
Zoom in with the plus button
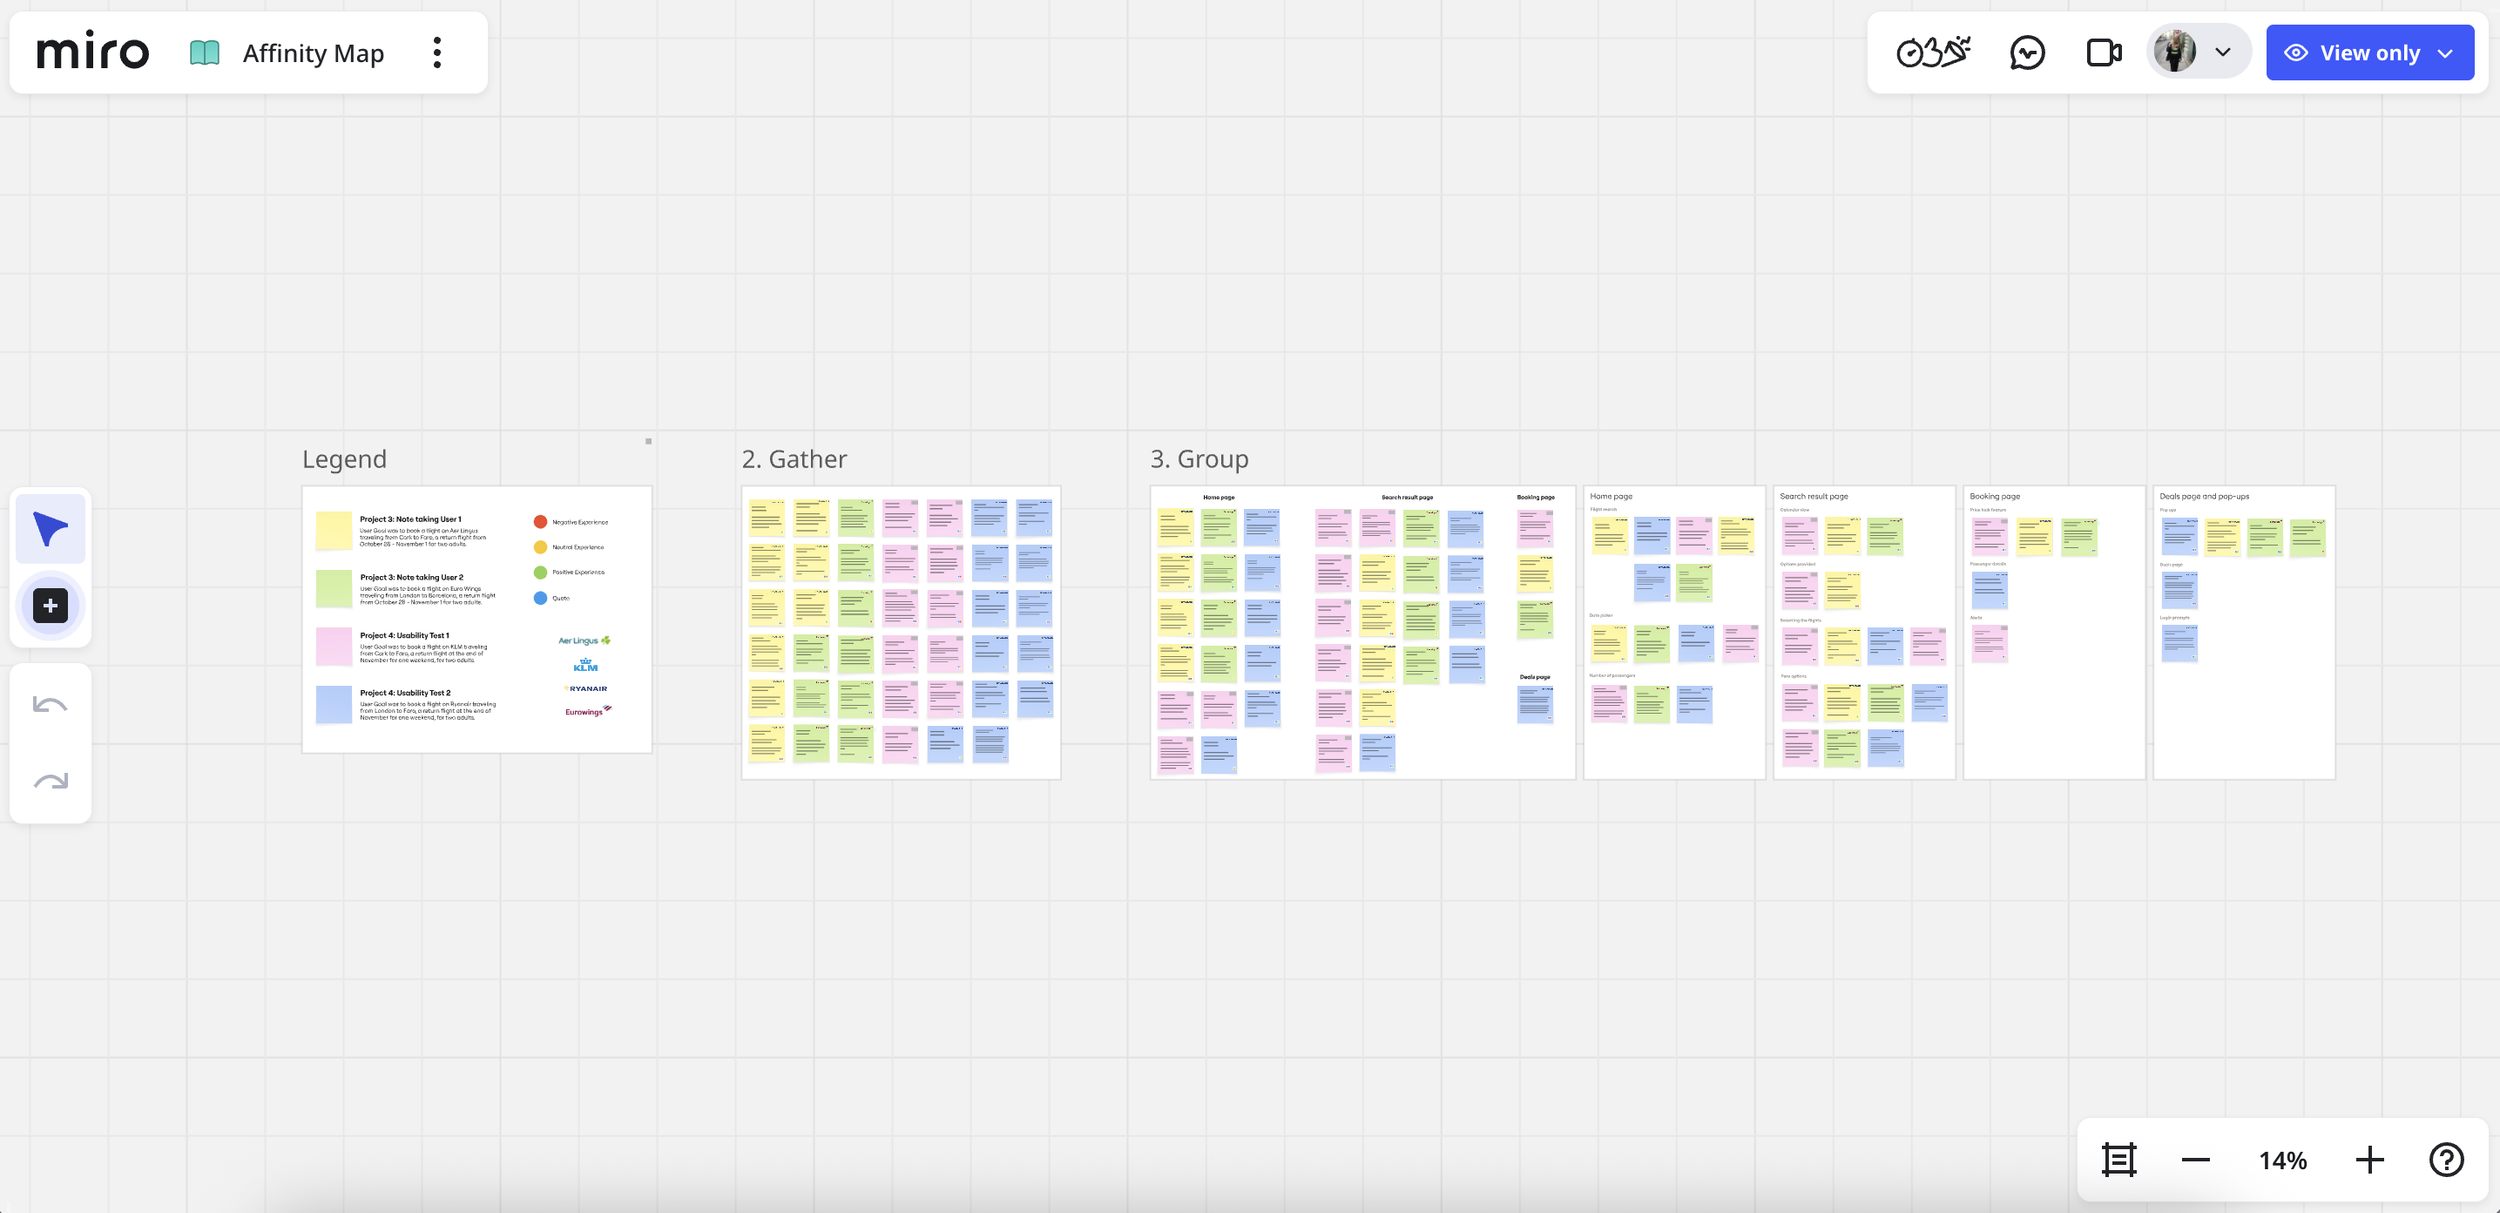(2369, 1160)
